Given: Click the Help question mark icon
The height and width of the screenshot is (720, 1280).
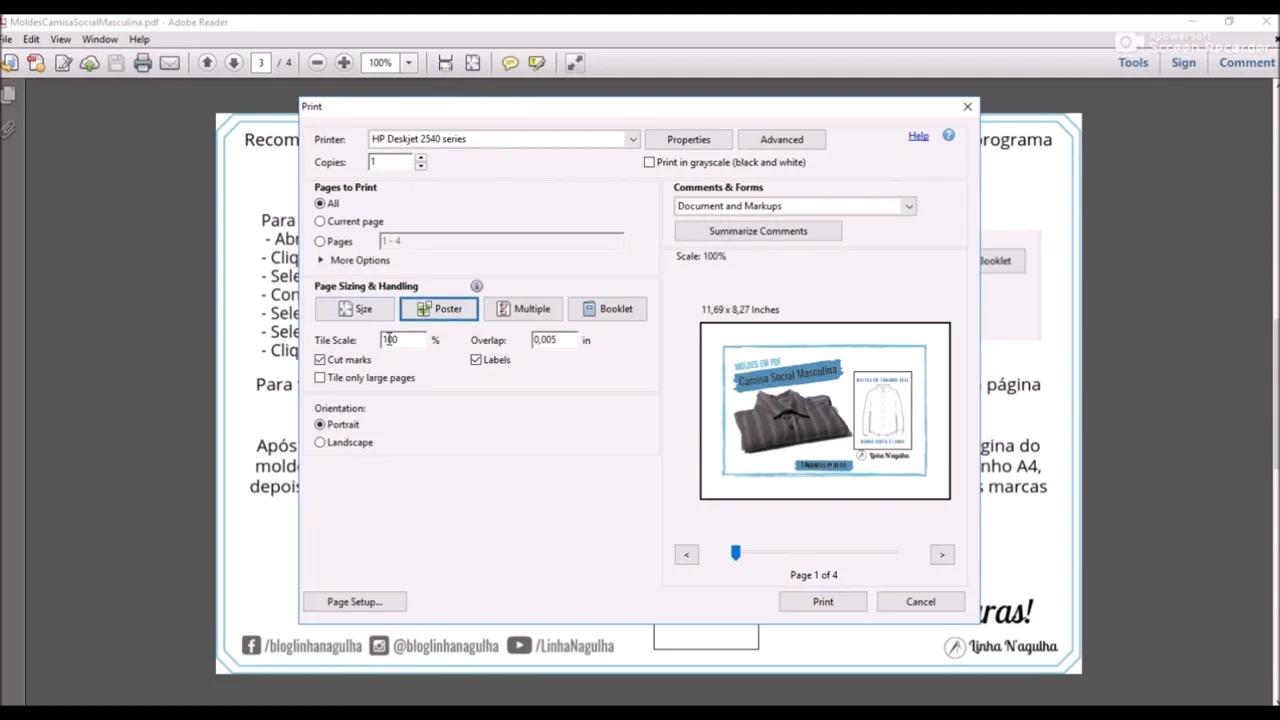Looking at the screenshot, I should [x=948, y=135].
